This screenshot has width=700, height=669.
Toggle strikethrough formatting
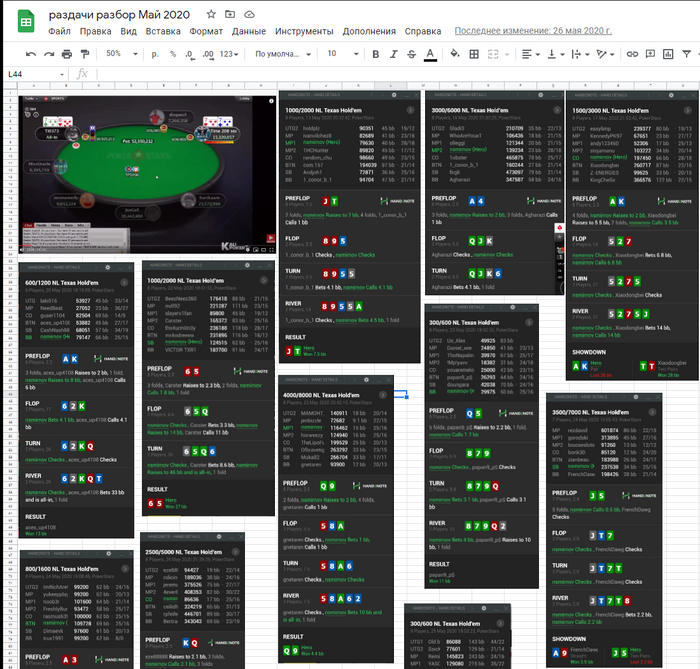click(x=411, y=54)
